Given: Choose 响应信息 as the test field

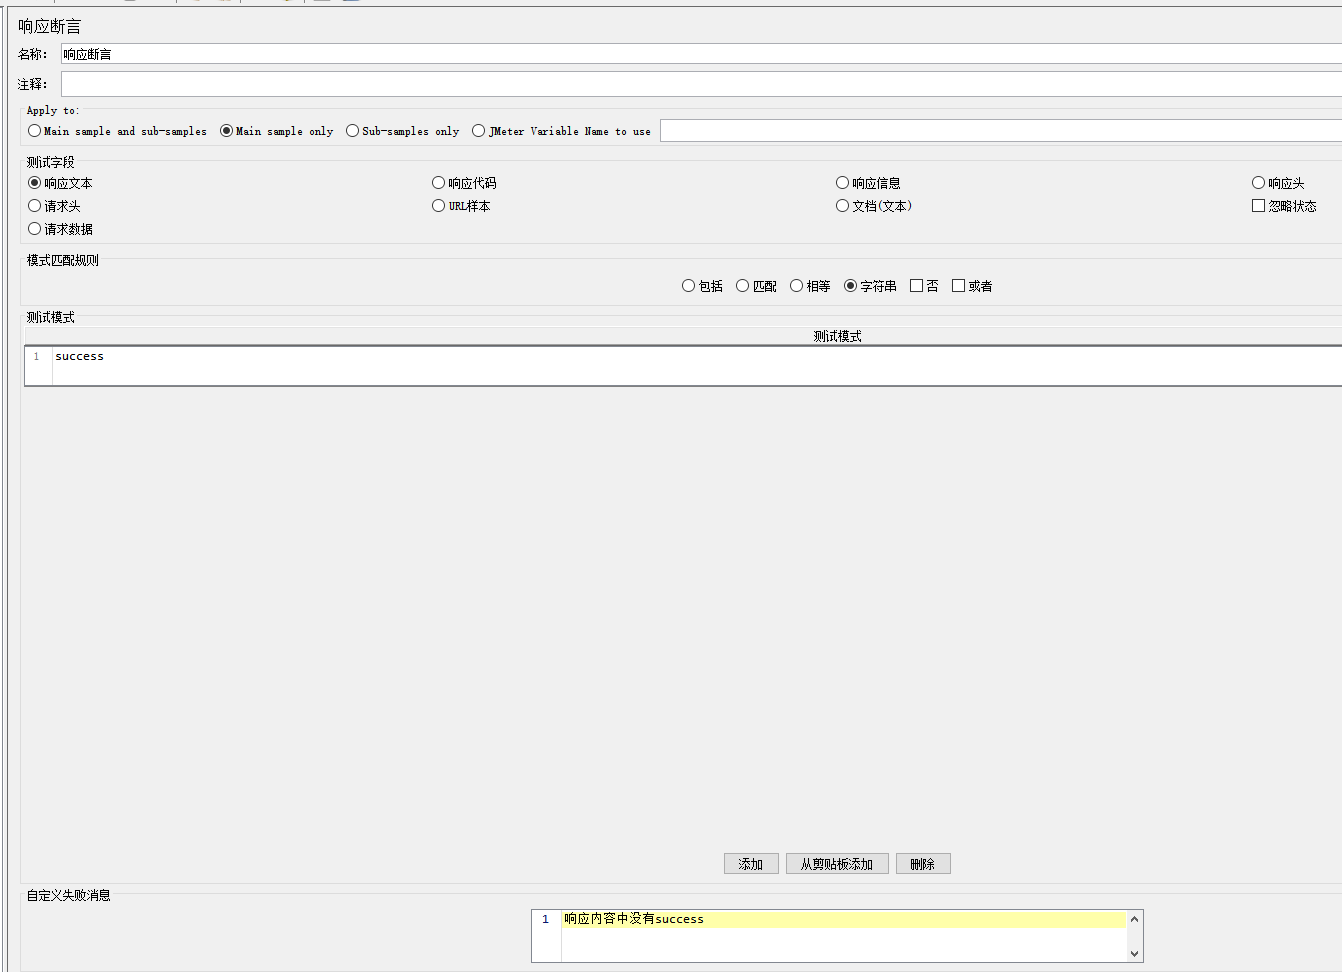Looking at the screenshot, I should [843, 183].
